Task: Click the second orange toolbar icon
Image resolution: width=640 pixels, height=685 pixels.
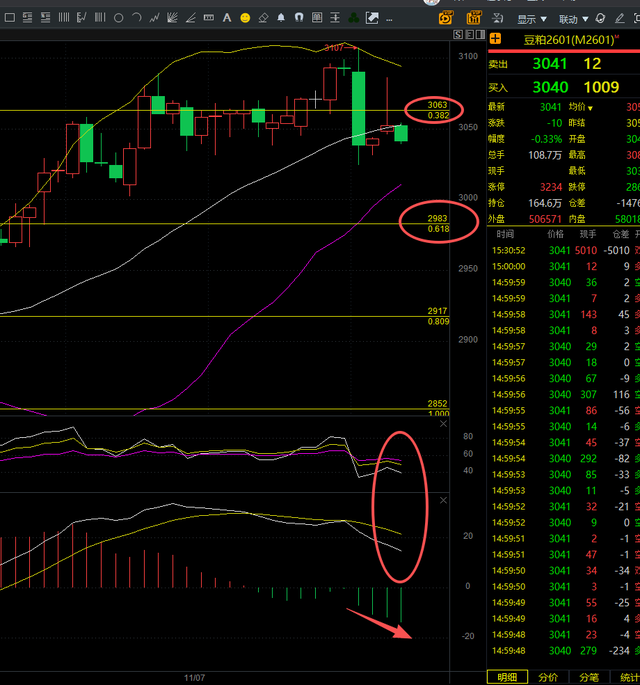Action: point(474,18)
